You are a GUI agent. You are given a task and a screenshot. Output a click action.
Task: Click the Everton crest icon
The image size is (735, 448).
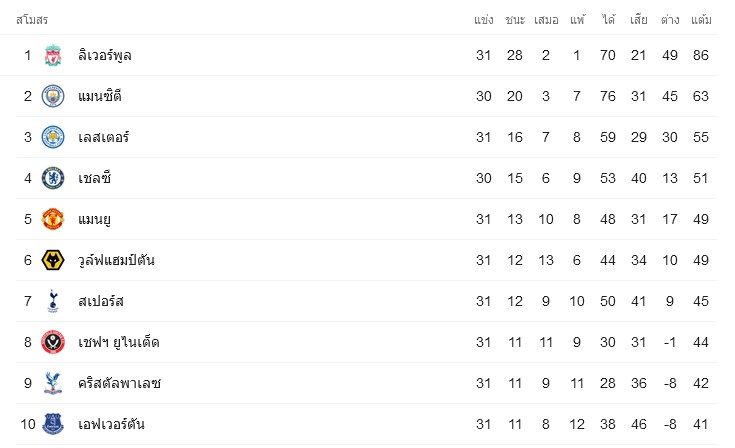coord(53,424)
